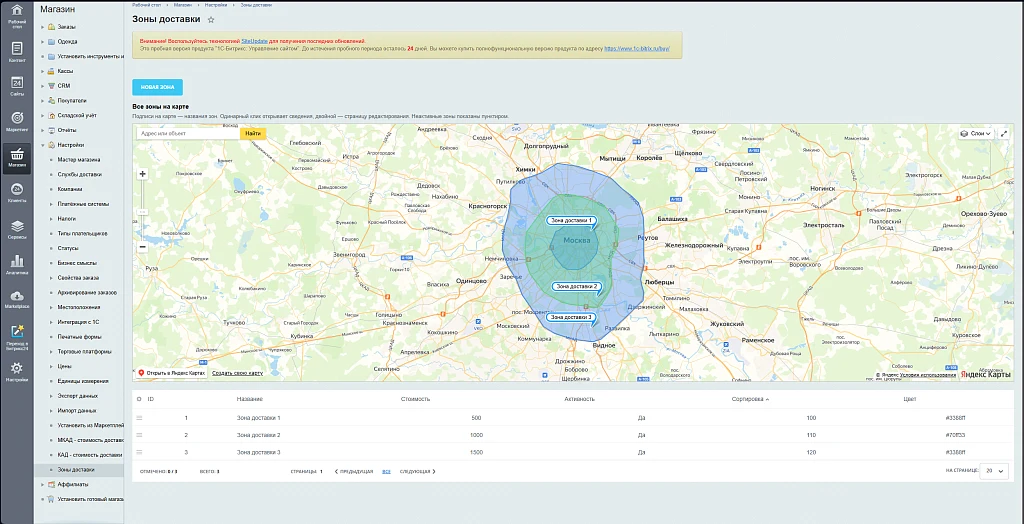The width and height of the screenshot is (1024, 524).
Task: Expand the Отчёты tree node
Action: [43, 130]
